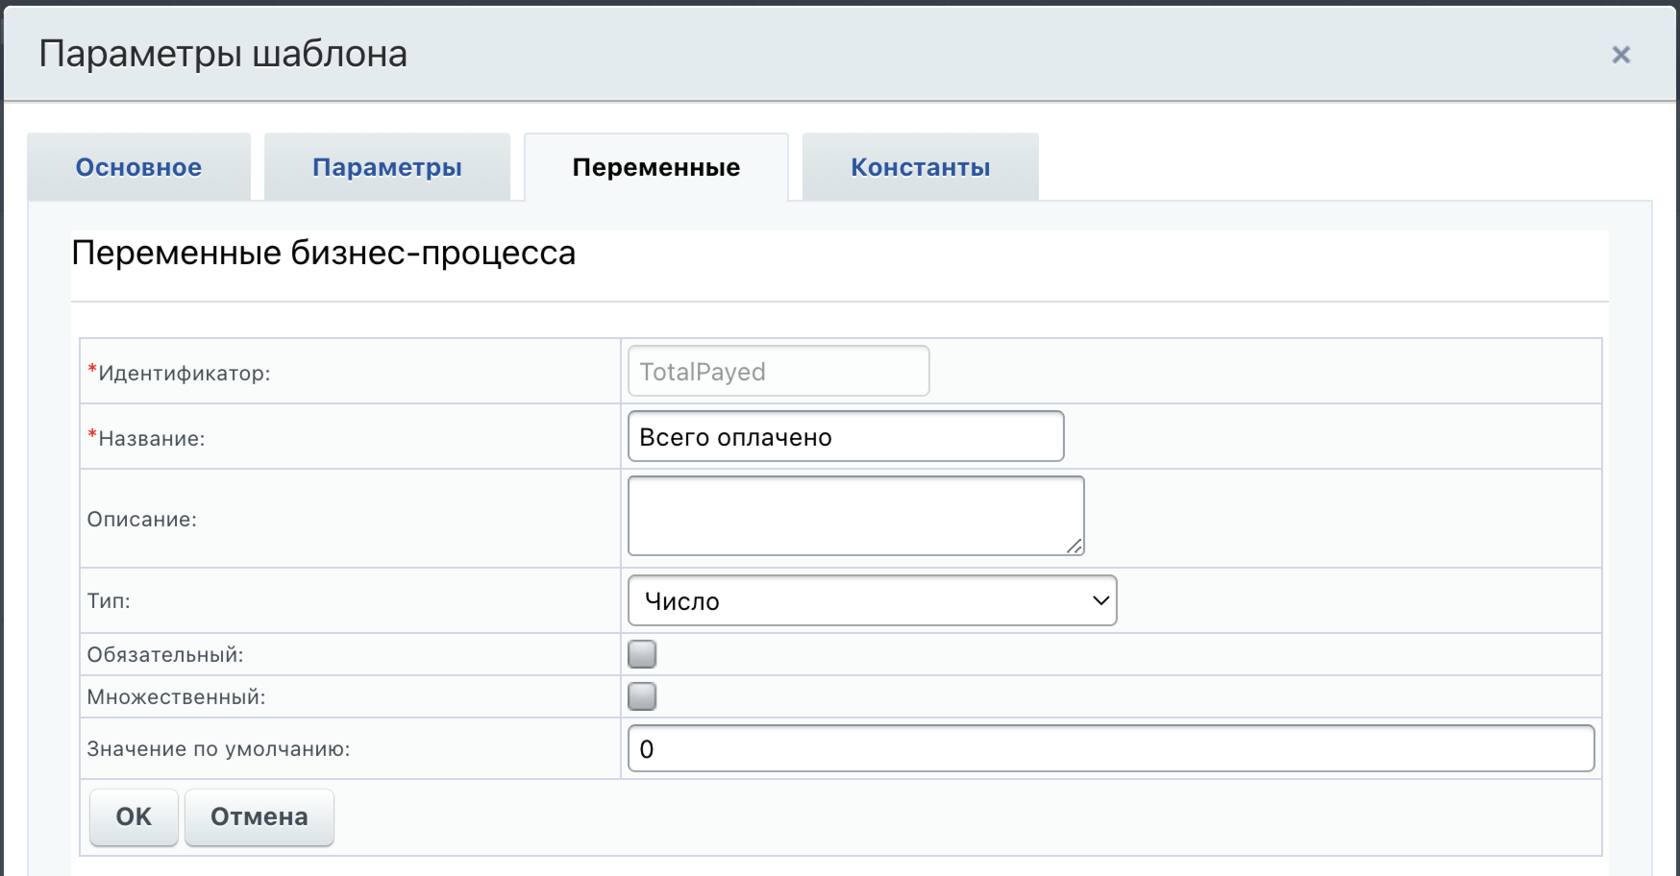This screenshot has height=876, width=1680.
Task: Click the Идентификатор label
Action: (x=184, y=373)
